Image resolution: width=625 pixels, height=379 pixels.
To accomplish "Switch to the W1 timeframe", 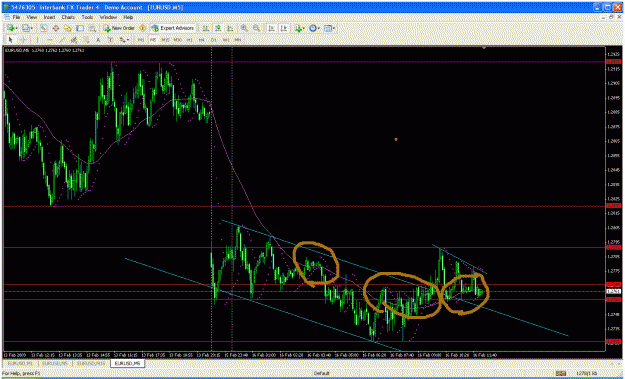I will (x=226, y=40).
